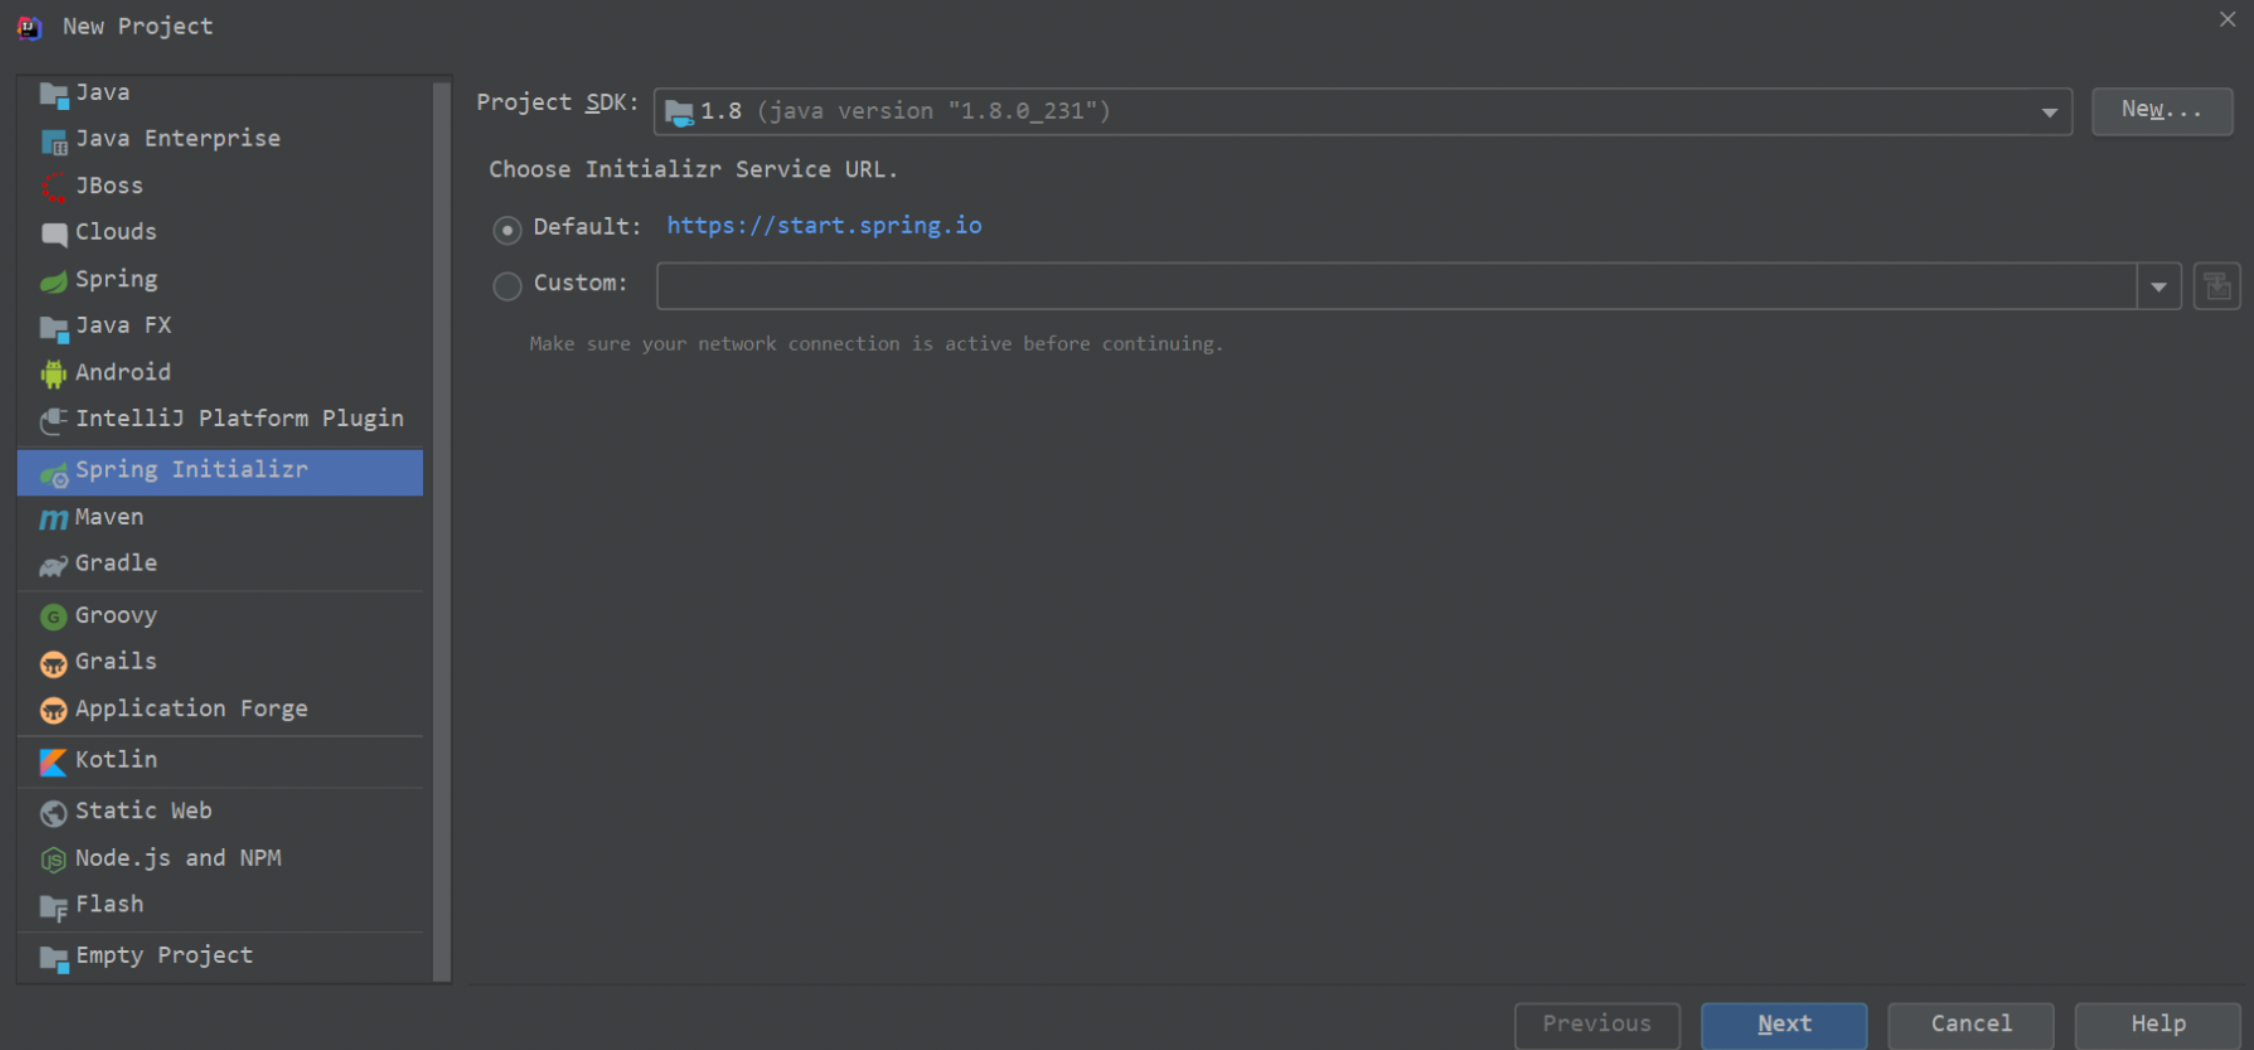Click the Maven m icon

53,519
